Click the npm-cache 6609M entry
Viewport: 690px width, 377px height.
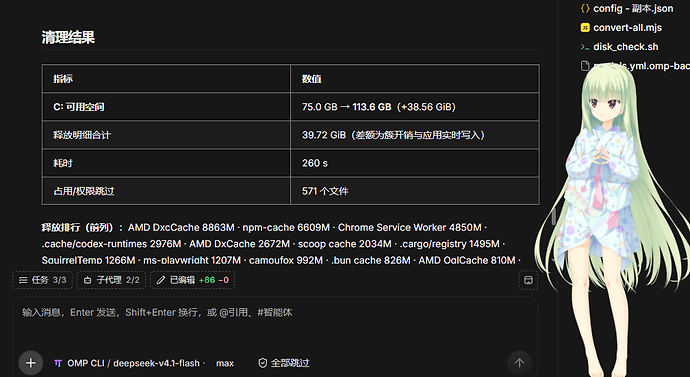click(286, 227)
